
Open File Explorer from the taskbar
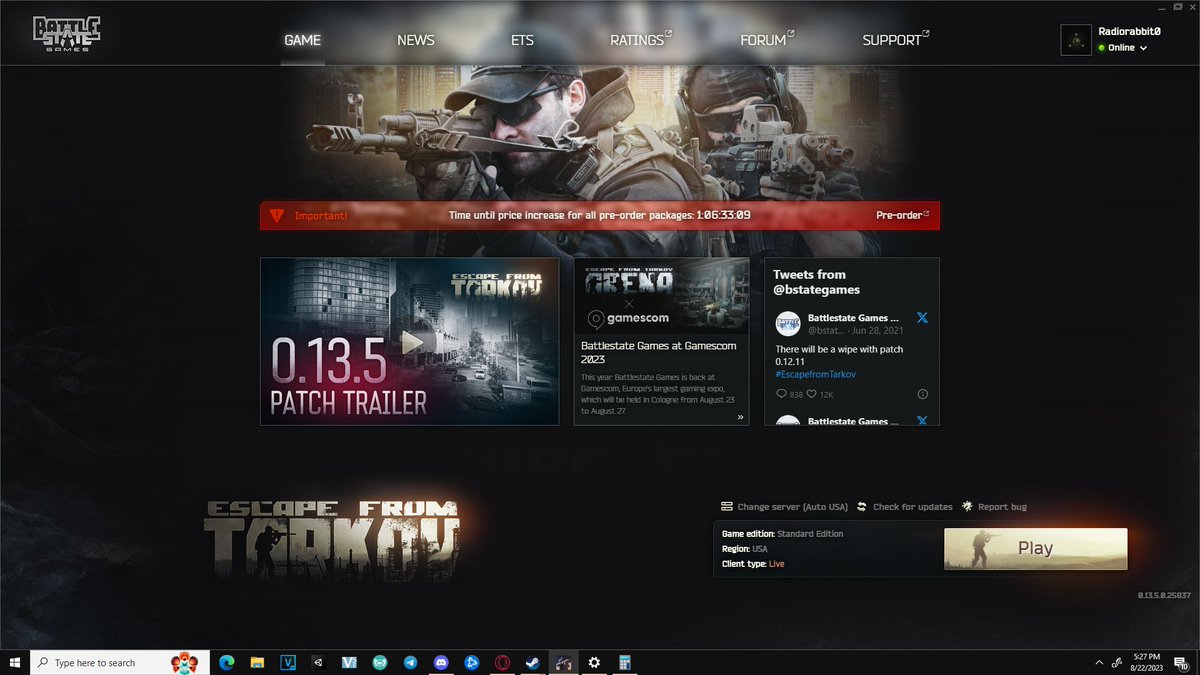[257, 662]
